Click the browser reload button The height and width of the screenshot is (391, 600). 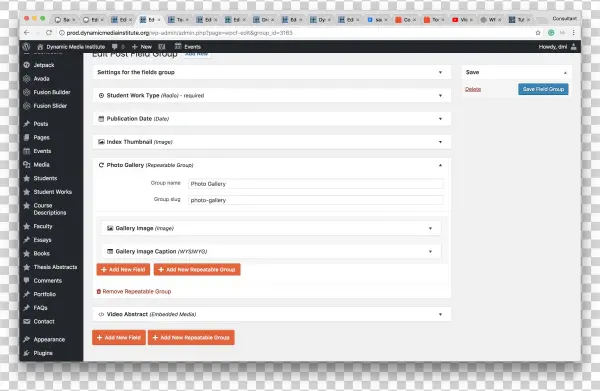(49, 33)
